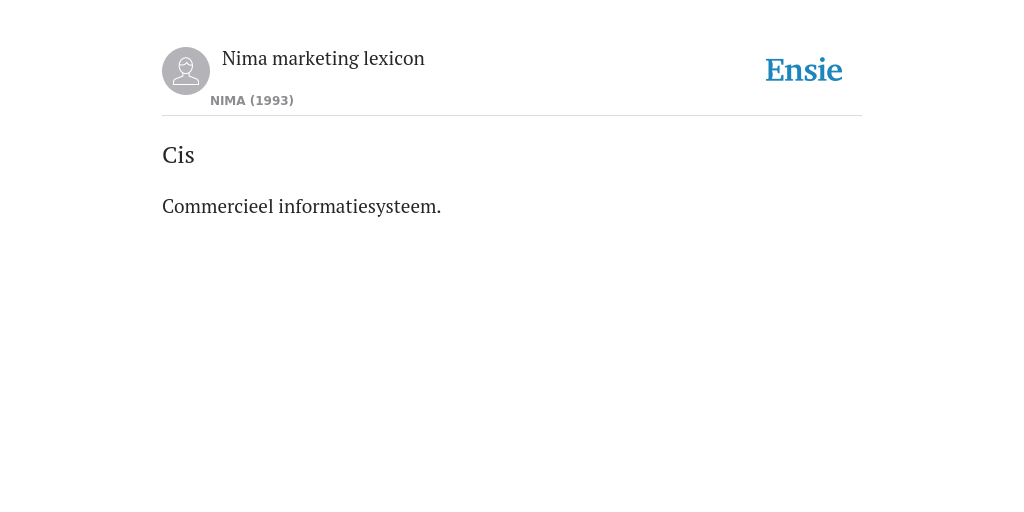Screen dimensions: 1024x512
Task: Open the Nima marketing lexicon title
Action: [x=323, y=59]
